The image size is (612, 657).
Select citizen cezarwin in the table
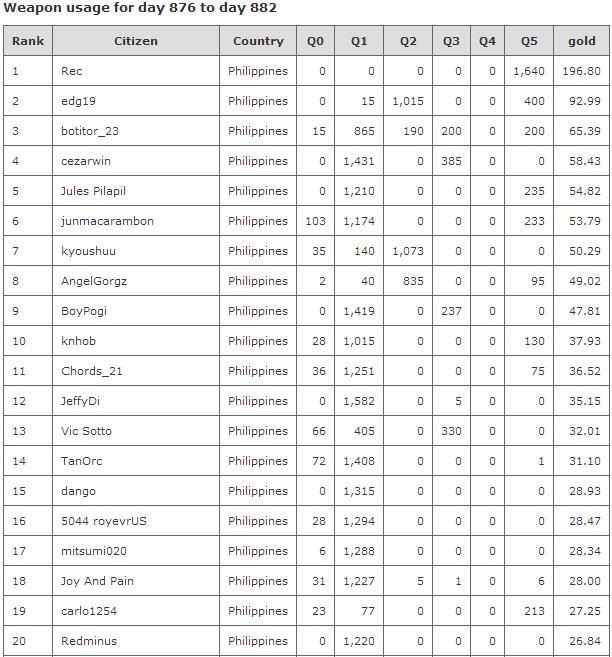[x=86, y=161]
